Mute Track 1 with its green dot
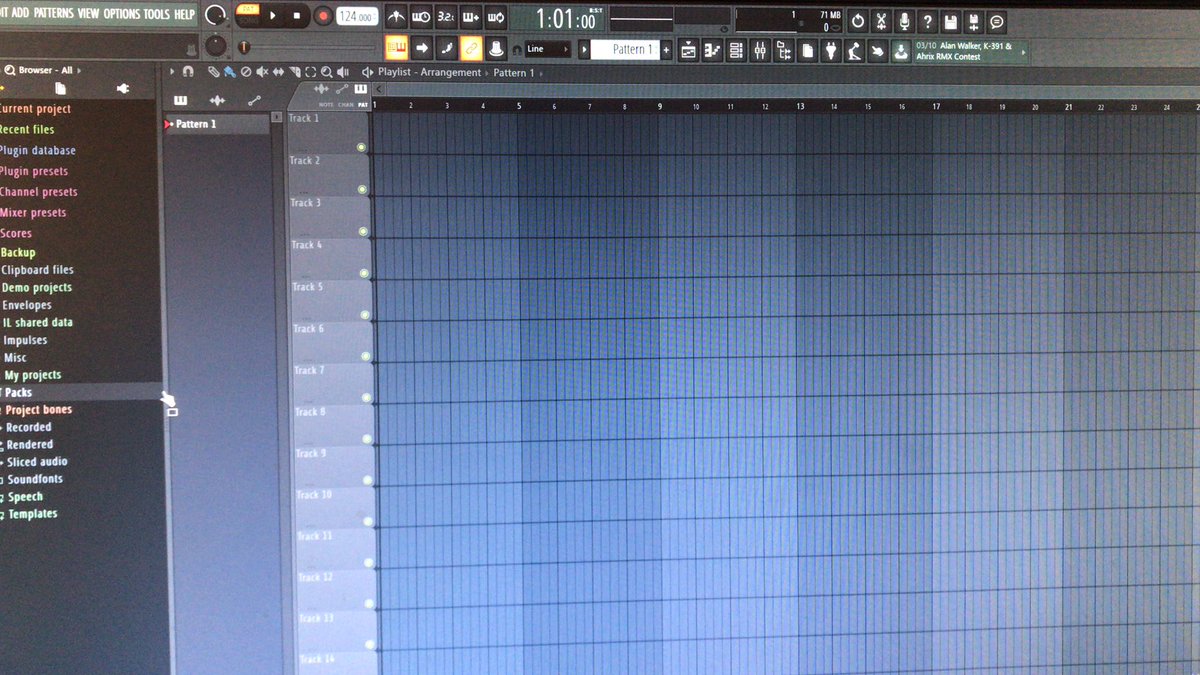1200x675 pixels. tap(361, 147)
